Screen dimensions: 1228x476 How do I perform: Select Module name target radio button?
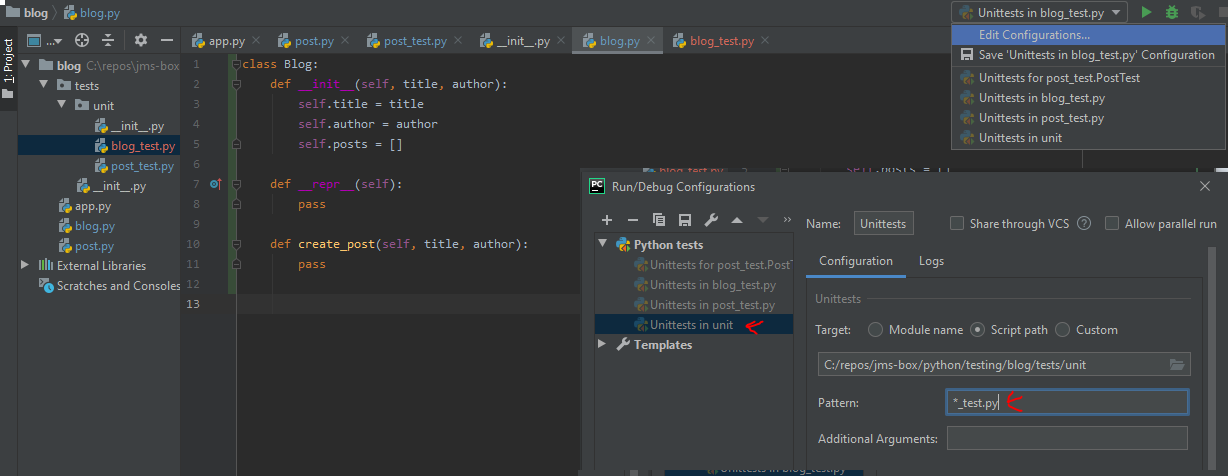tap(876, 330)
